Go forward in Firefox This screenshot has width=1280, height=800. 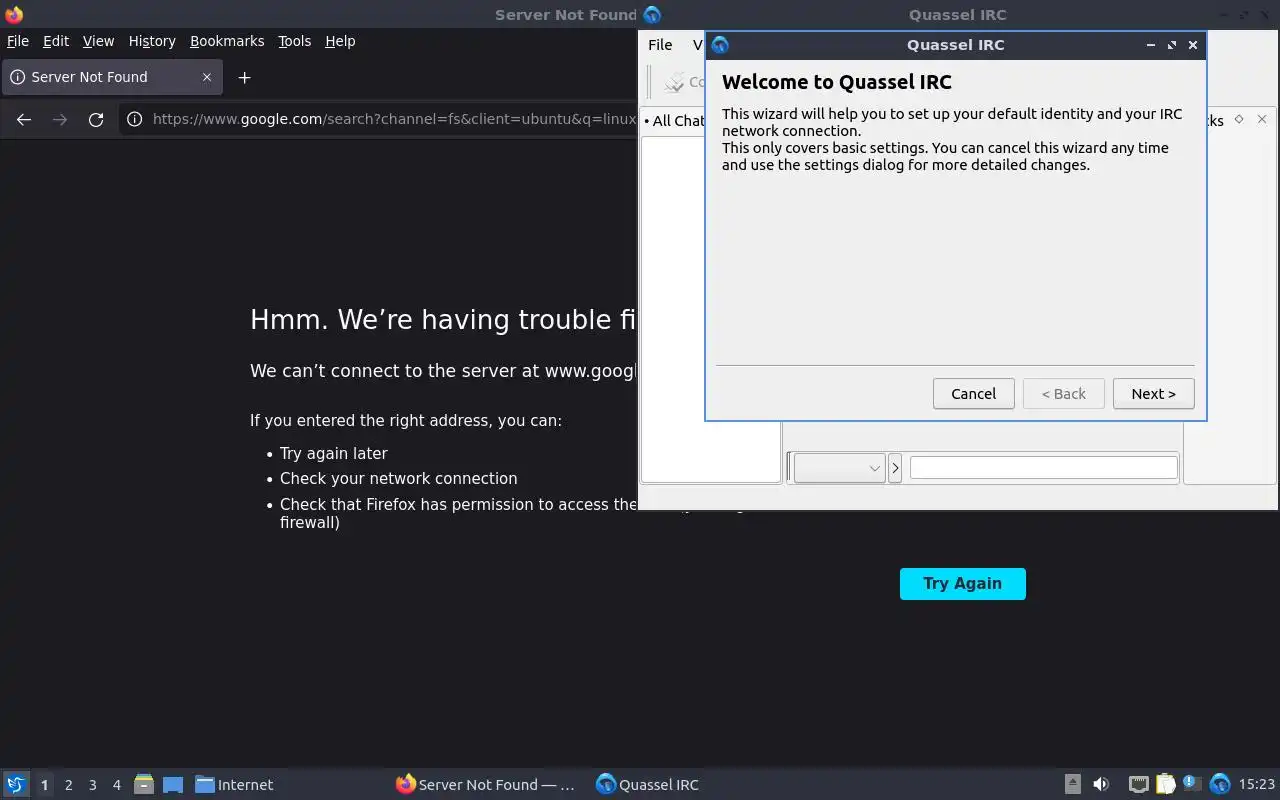[60, 120]
